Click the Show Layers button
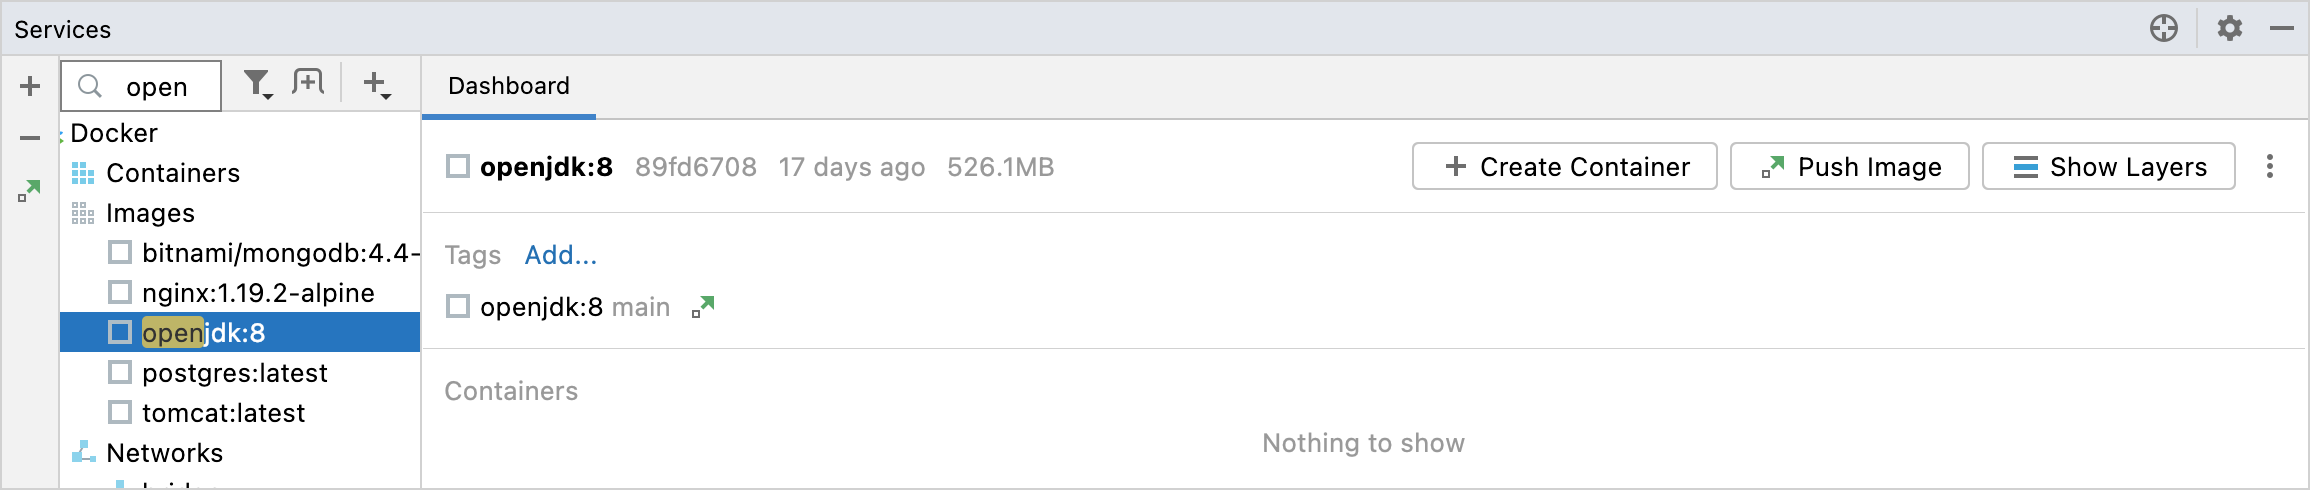This screenshot has height=490, width=2310. [2108, 166]
